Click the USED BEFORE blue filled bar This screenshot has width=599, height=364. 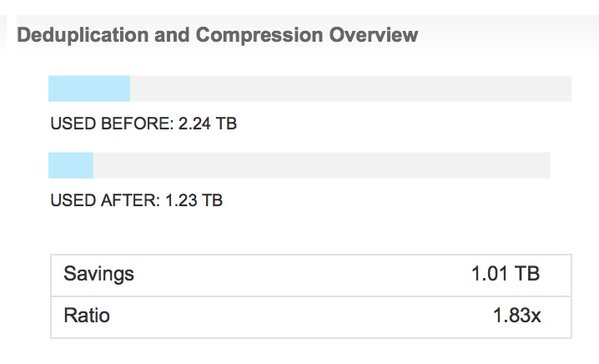(89, 89)
